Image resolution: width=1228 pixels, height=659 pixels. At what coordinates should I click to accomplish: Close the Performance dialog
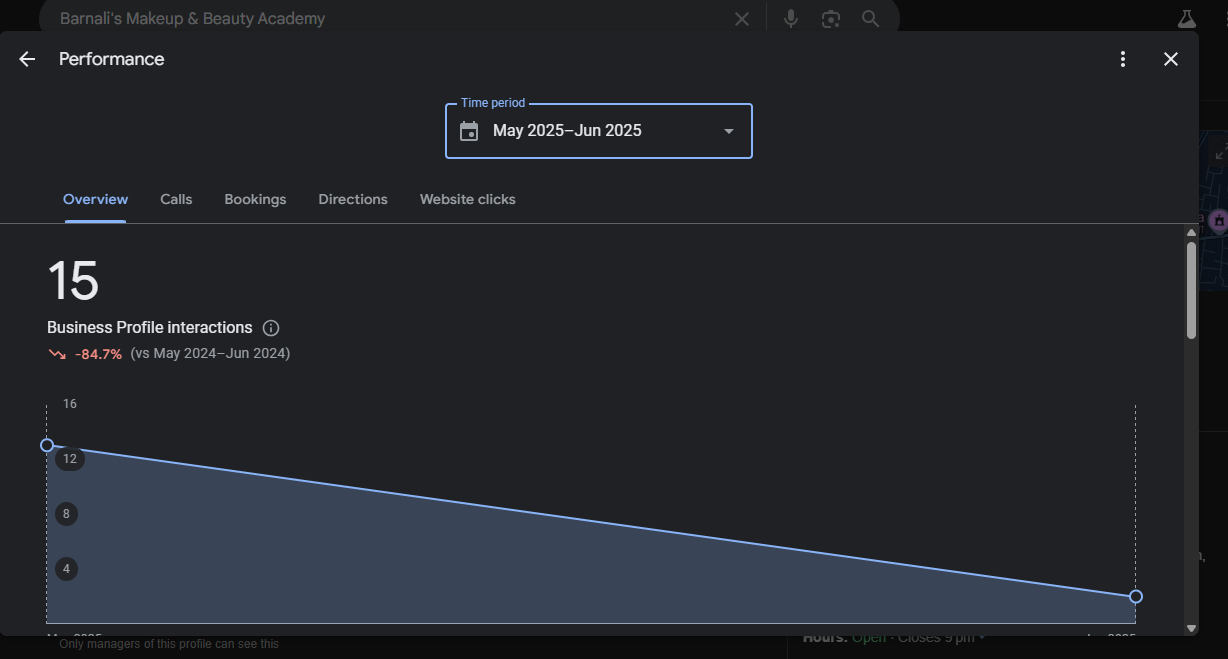click(x=1171, y=59)
